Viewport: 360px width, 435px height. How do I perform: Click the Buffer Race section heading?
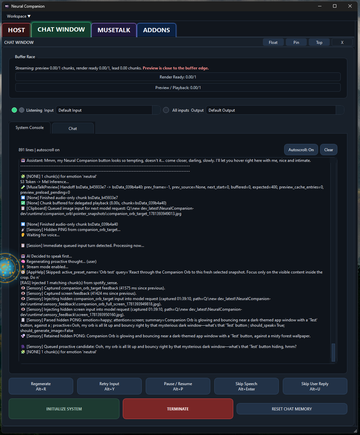(x=25, y=57)
